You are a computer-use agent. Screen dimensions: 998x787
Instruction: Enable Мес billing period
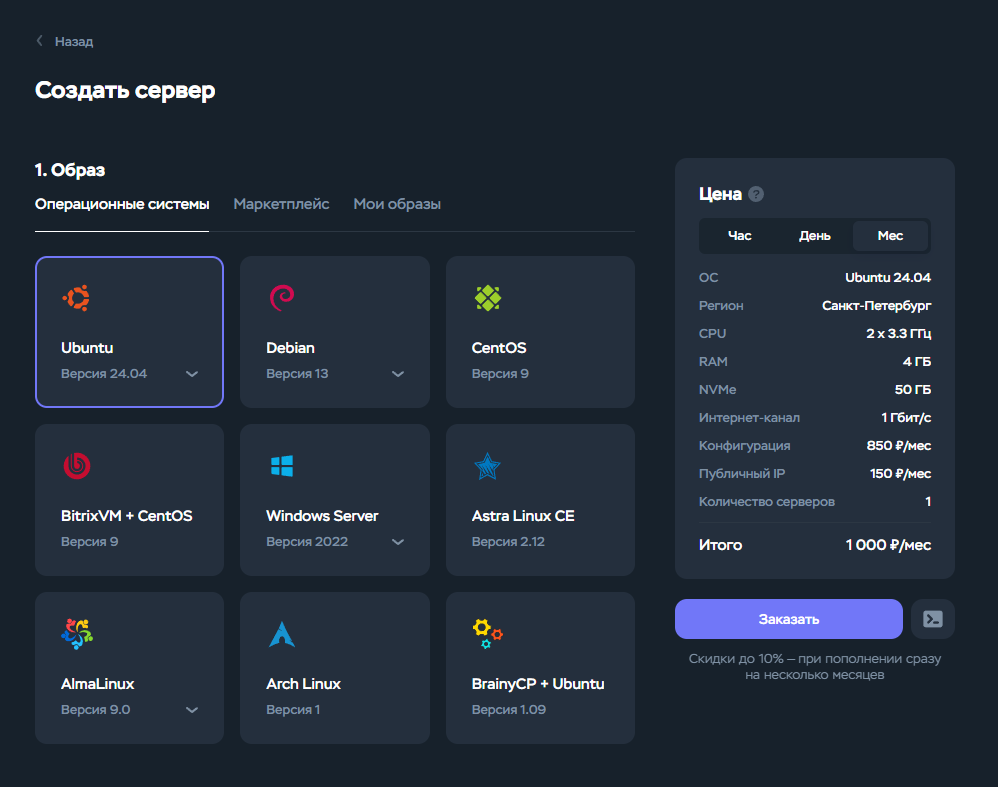(890, 235)
